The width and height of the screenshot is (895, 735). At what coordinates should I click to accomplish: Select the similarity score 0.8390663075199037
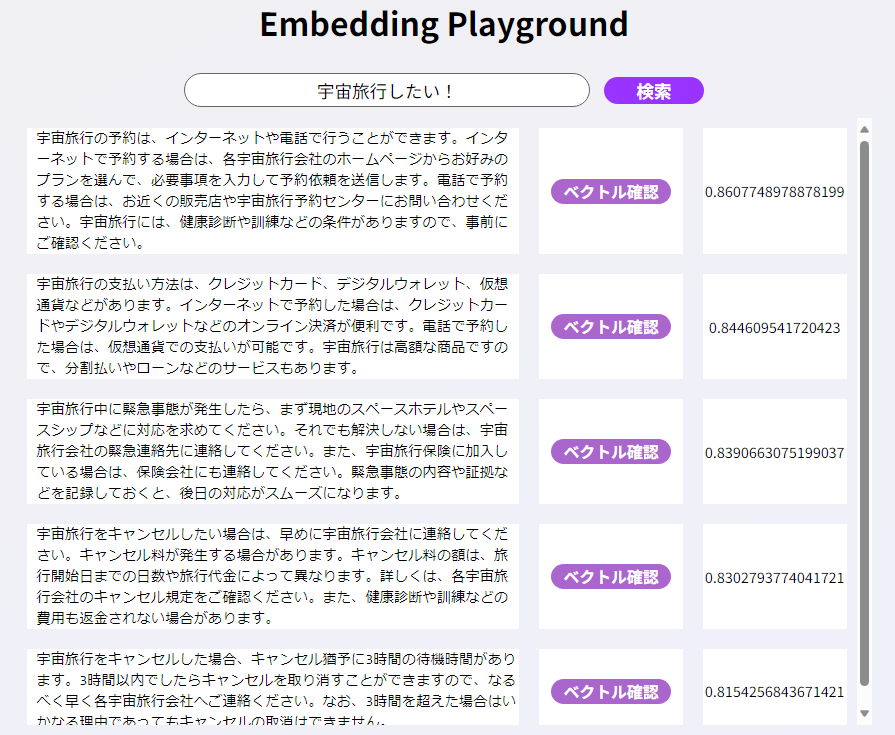(774, 451)
